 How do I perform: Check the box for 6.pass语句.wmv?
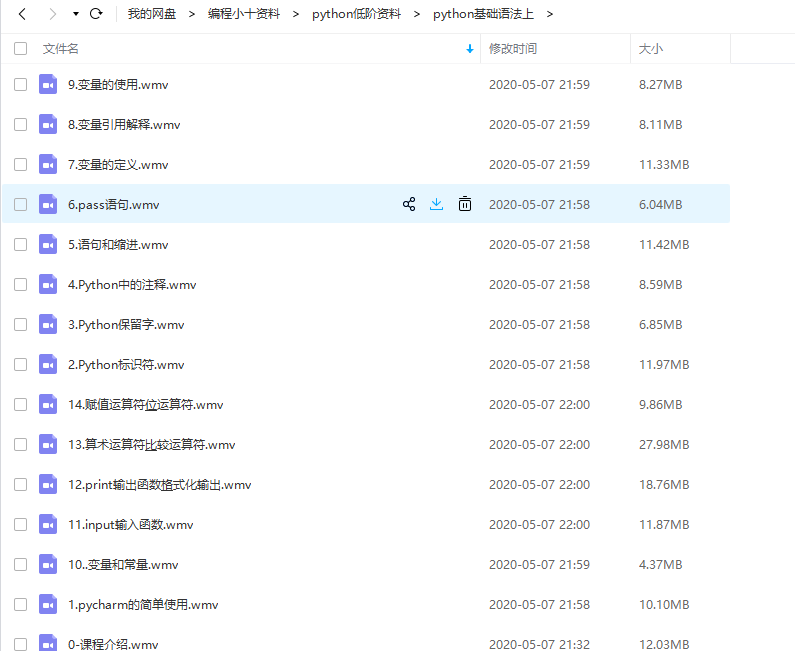(20, 204)
